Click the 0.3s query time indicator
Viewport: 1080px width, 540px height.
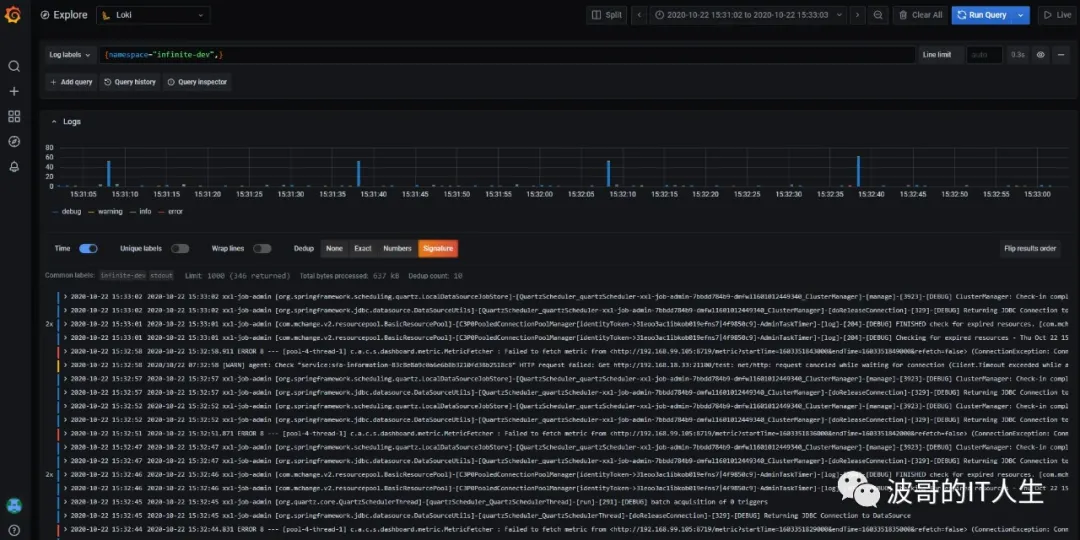click(x=1017, y=54)
